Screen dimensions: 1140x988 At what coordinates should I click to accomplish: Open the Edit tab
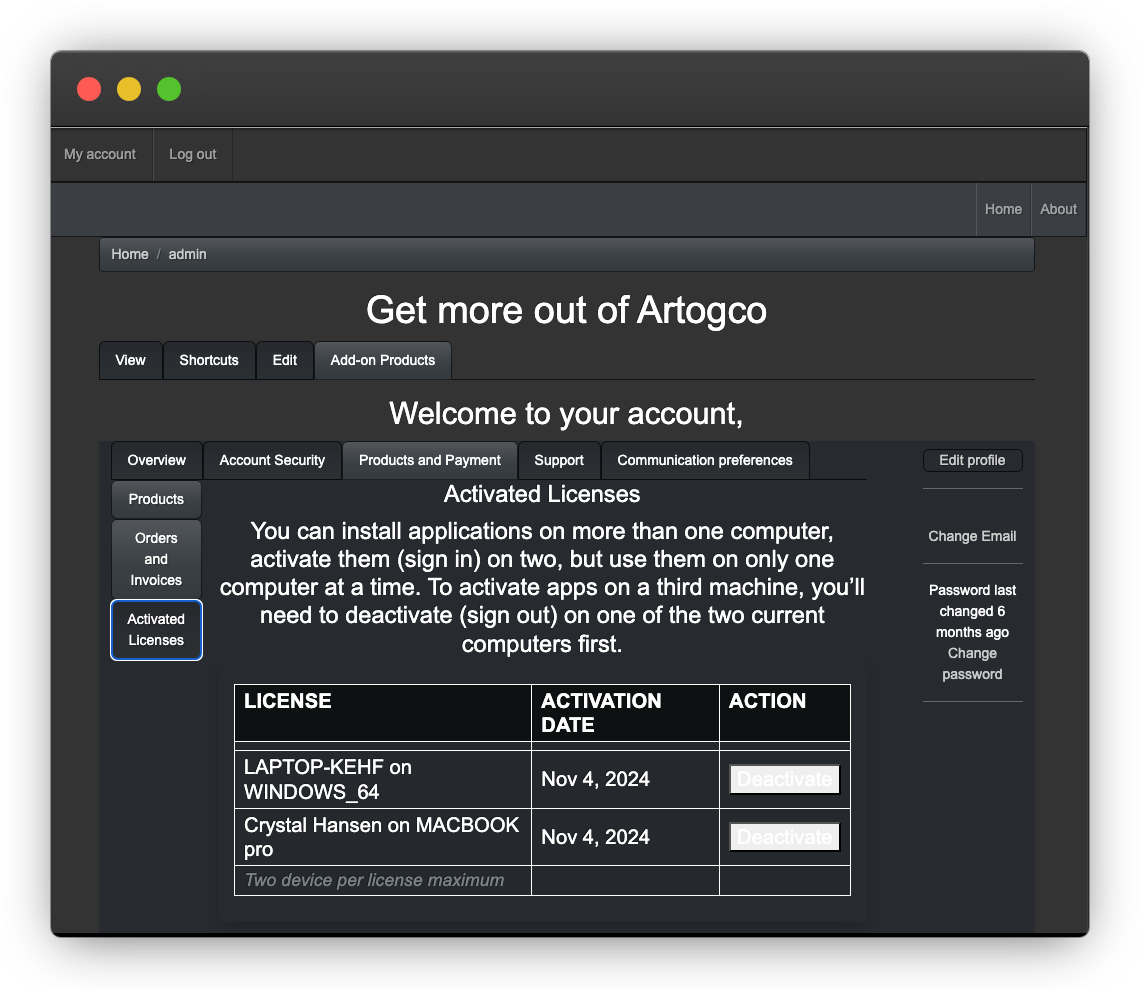click(285, 361)
